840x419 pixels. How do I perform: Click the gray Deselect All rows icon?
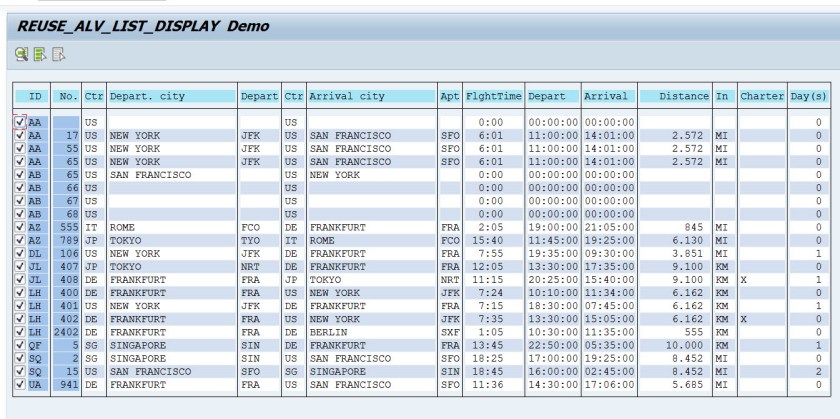coord(58,54)
